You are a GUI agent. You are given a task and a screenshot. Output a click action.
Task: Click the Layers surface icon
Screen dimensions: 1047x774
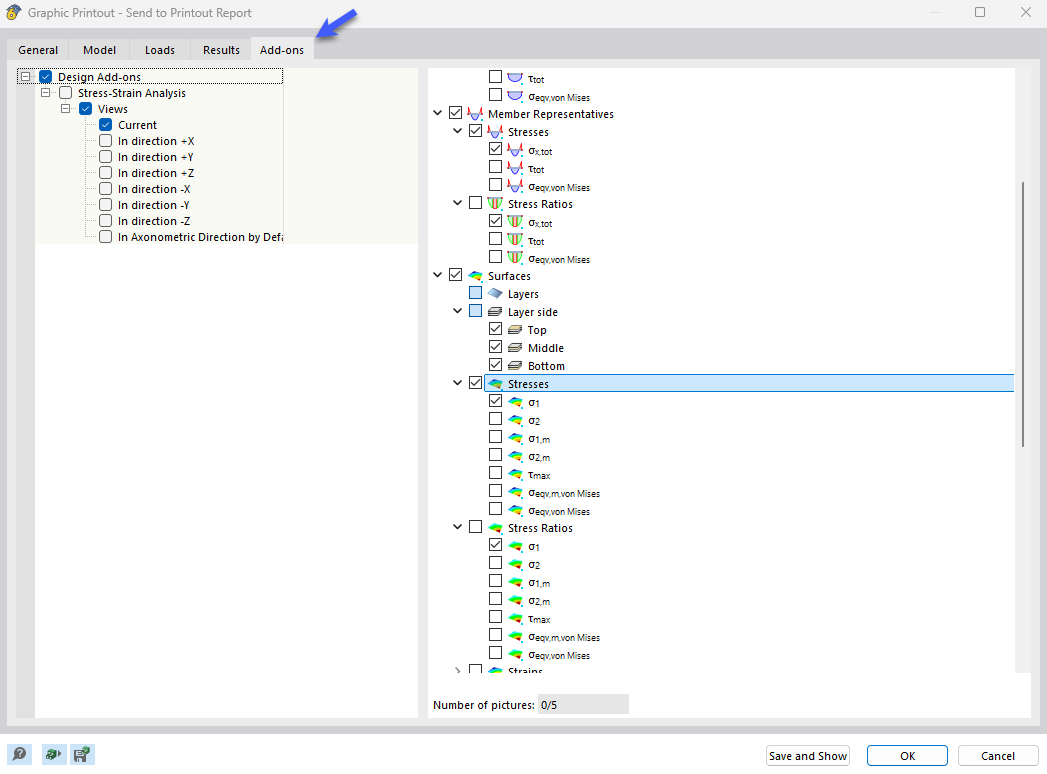(496, 292)
